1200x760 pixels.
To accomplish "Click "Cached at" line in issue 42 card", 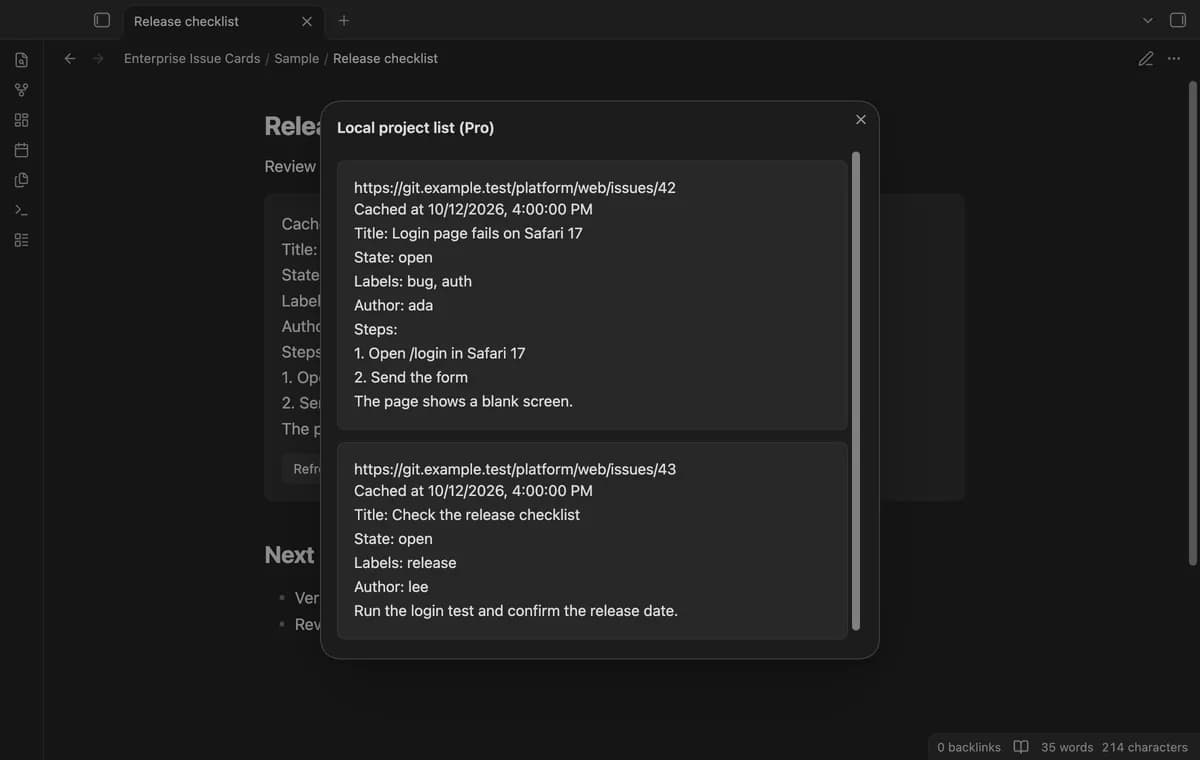I will [473, 209].
